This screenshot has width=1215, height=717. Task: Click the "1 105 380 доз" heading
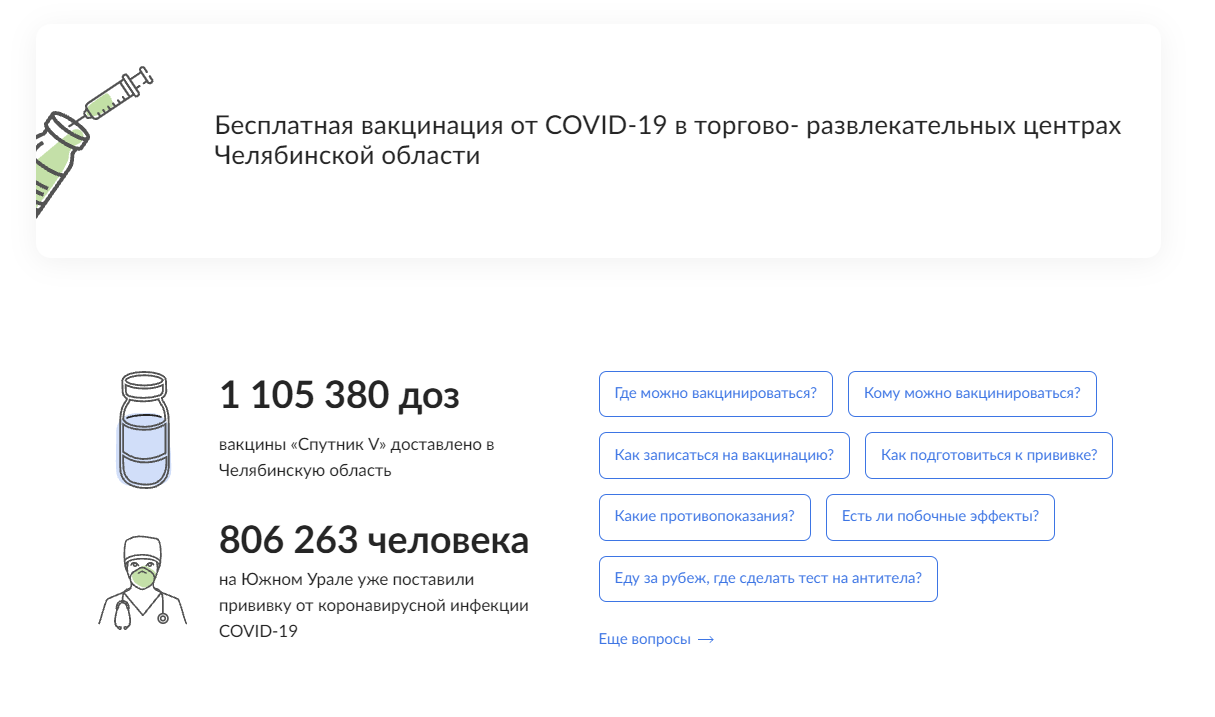coord(339,396)
